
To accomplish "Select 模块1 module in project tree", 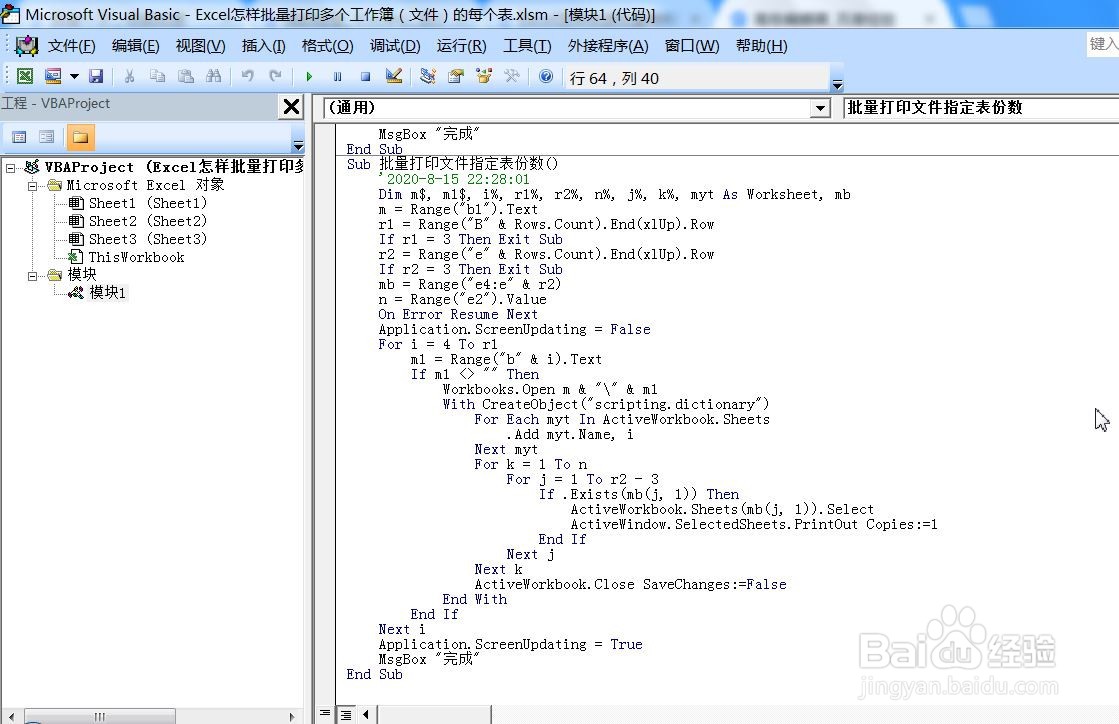I will 107,292.
